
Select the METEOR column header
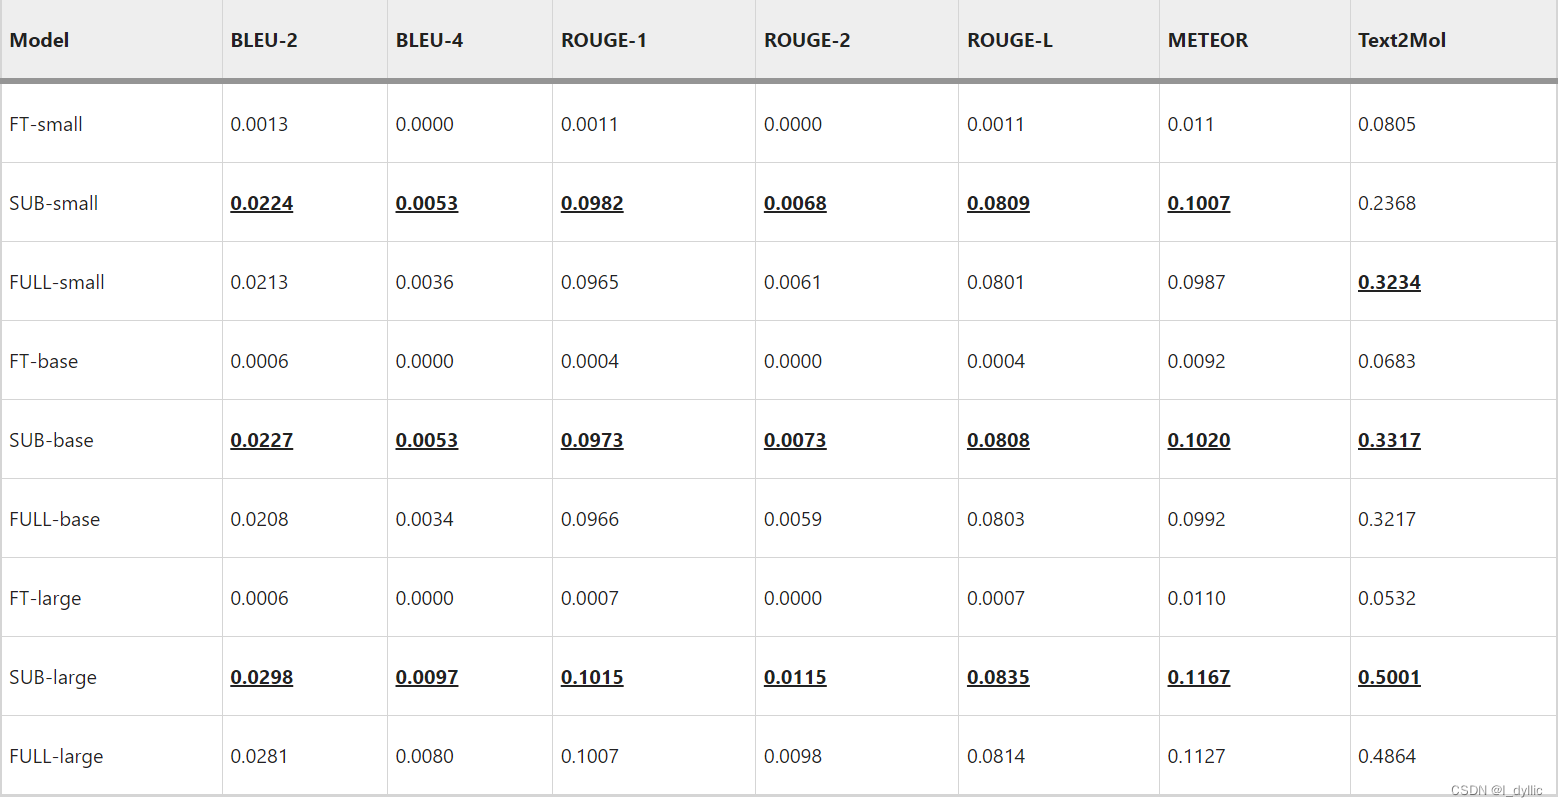pos(1208,41)
